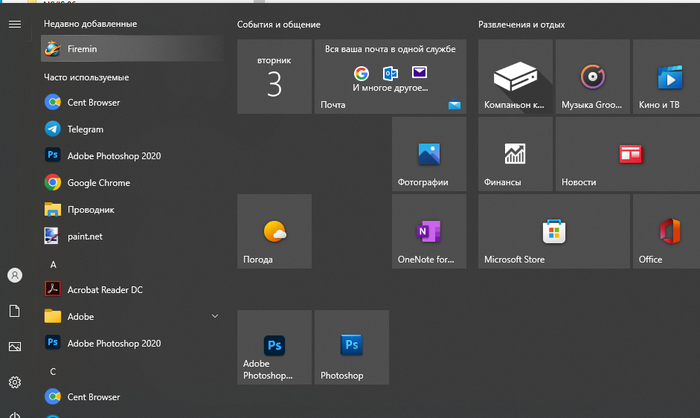Viewport: 700px width, 418px height.
Task: Open the Adobe folder entry
Action: tap(132, 316)
